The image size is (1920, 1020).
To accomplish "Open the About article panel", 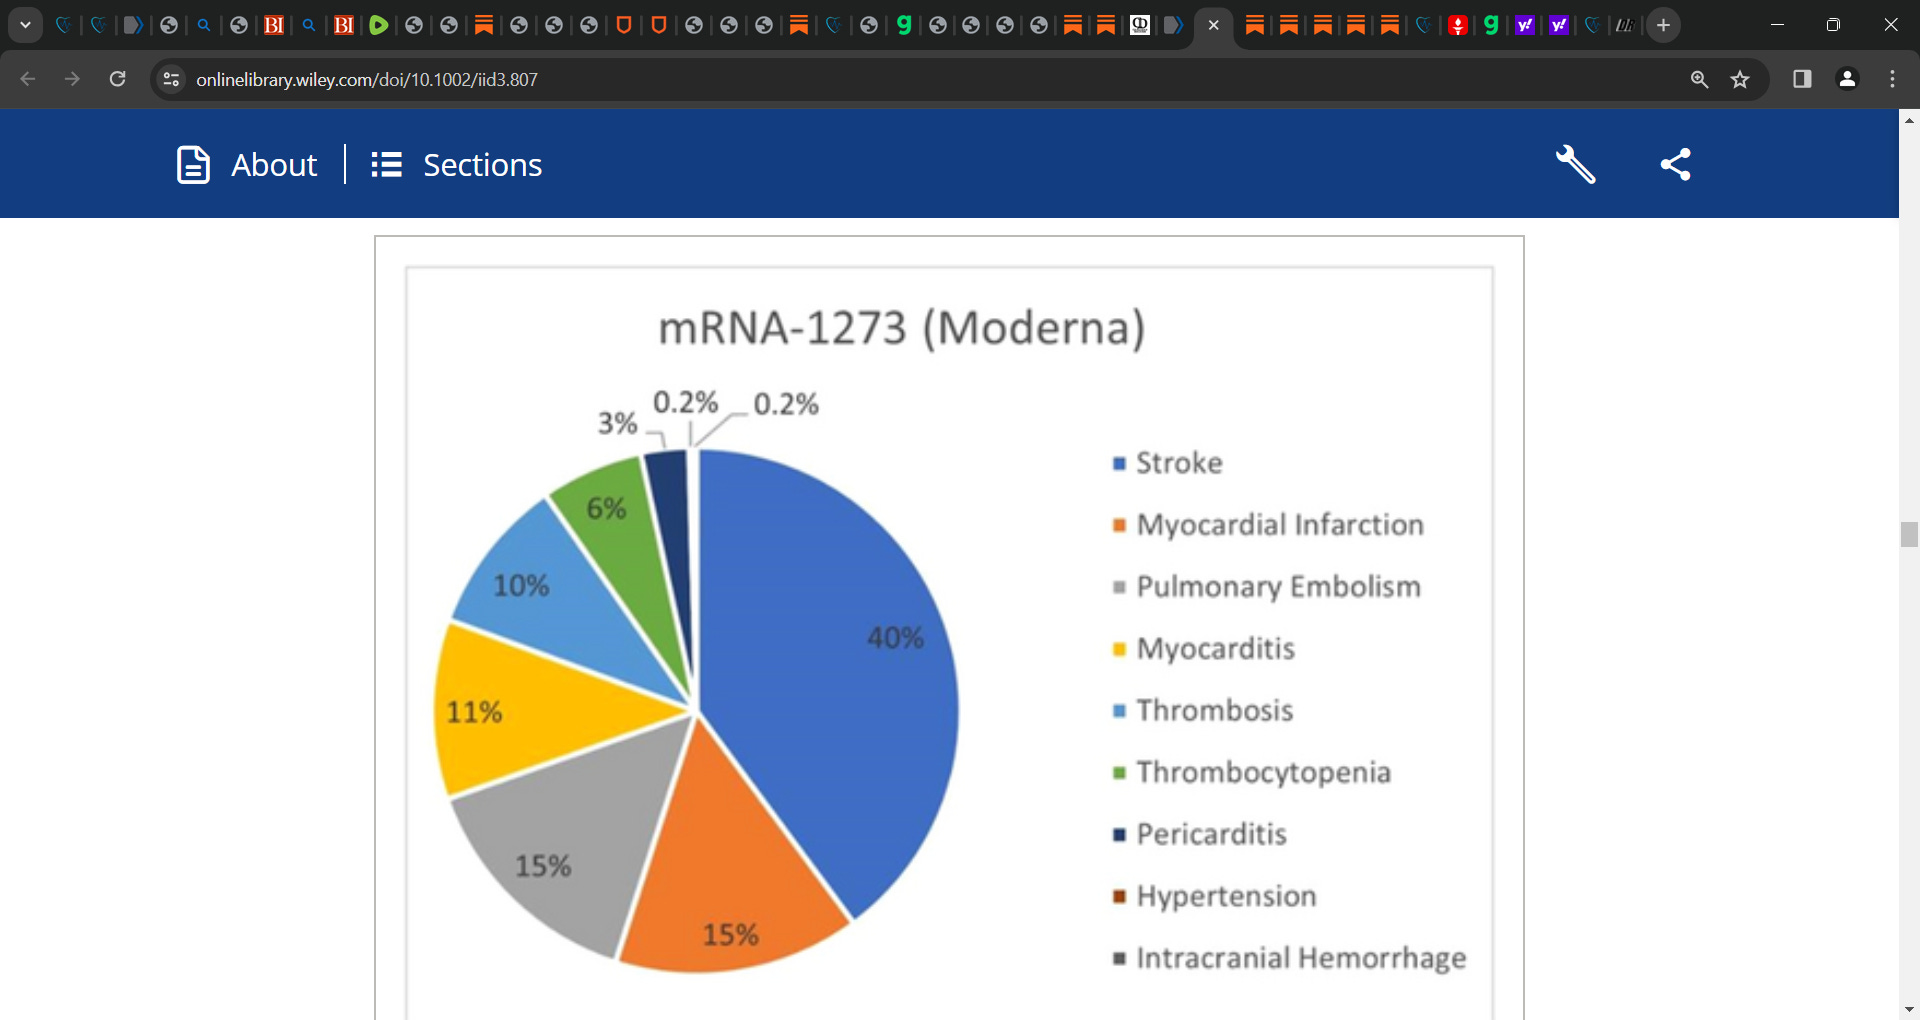I will pos(247,164).
